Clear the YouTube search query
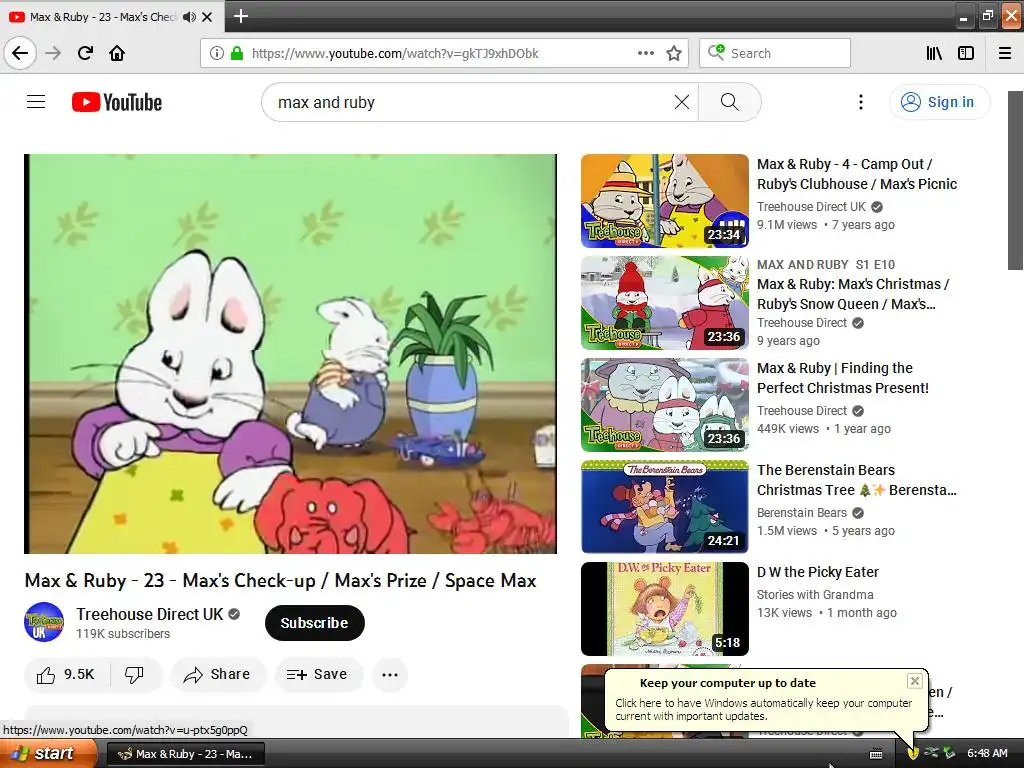The image size is (1024, 768). point(682,102)
